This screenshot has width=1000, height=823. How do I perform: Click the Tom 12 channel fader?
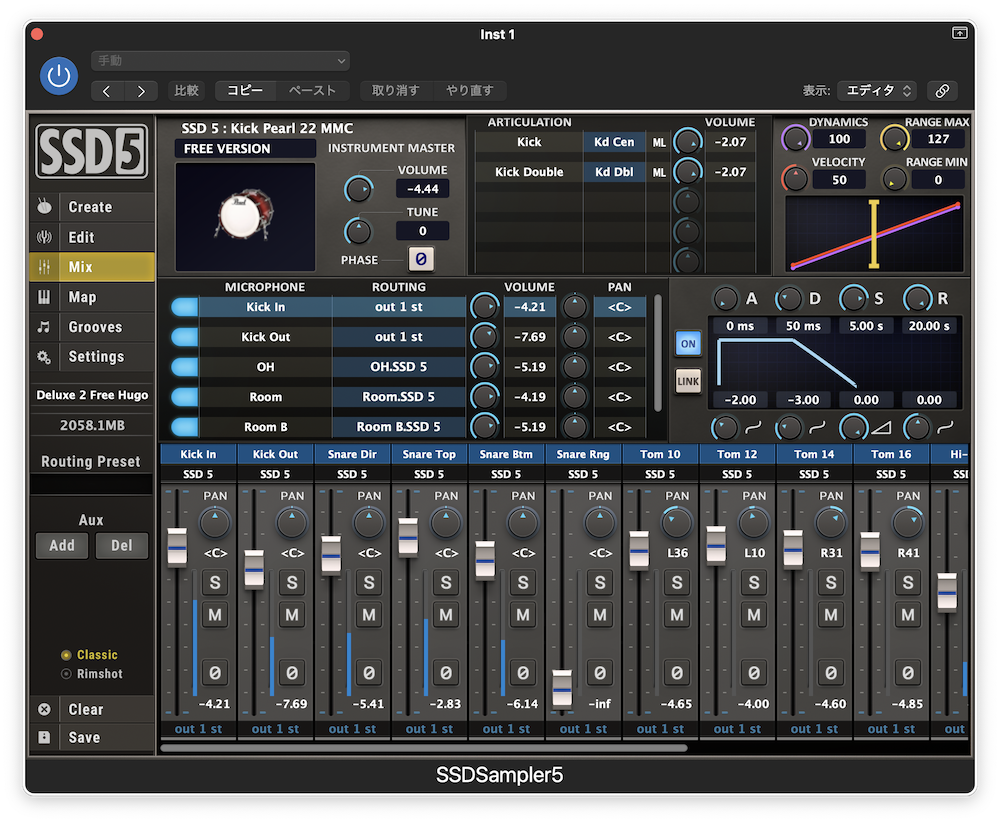[x=716, y=545]
